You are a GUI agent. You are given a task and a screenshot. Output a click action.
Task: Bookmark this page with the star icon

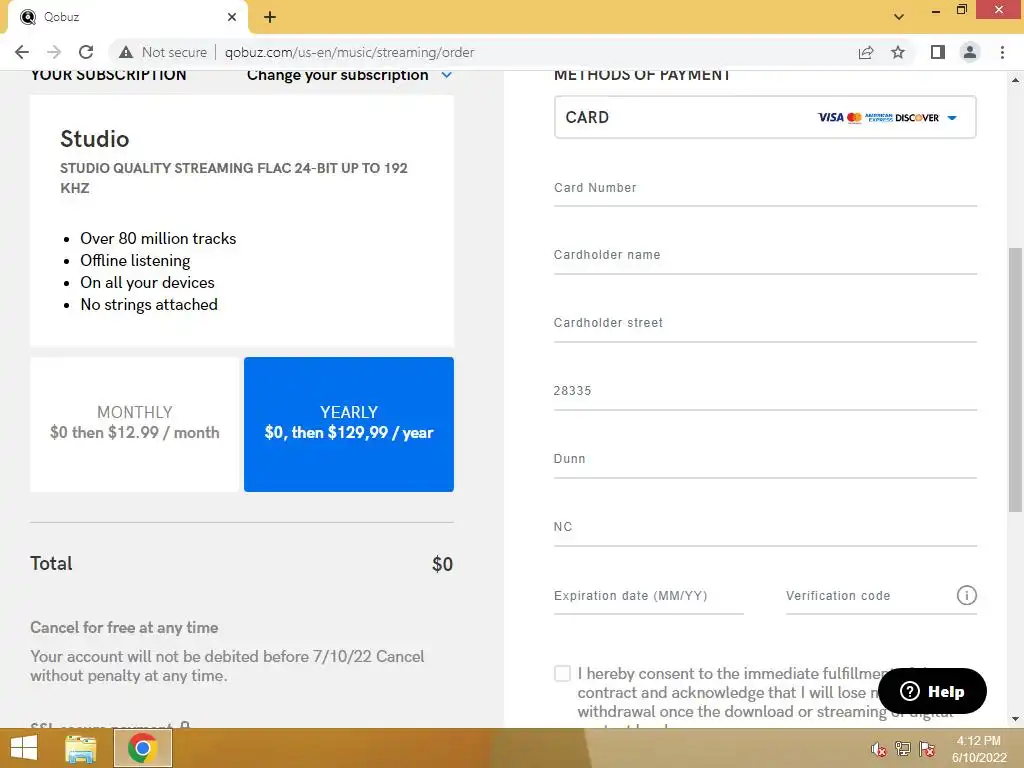click(898, 52)
